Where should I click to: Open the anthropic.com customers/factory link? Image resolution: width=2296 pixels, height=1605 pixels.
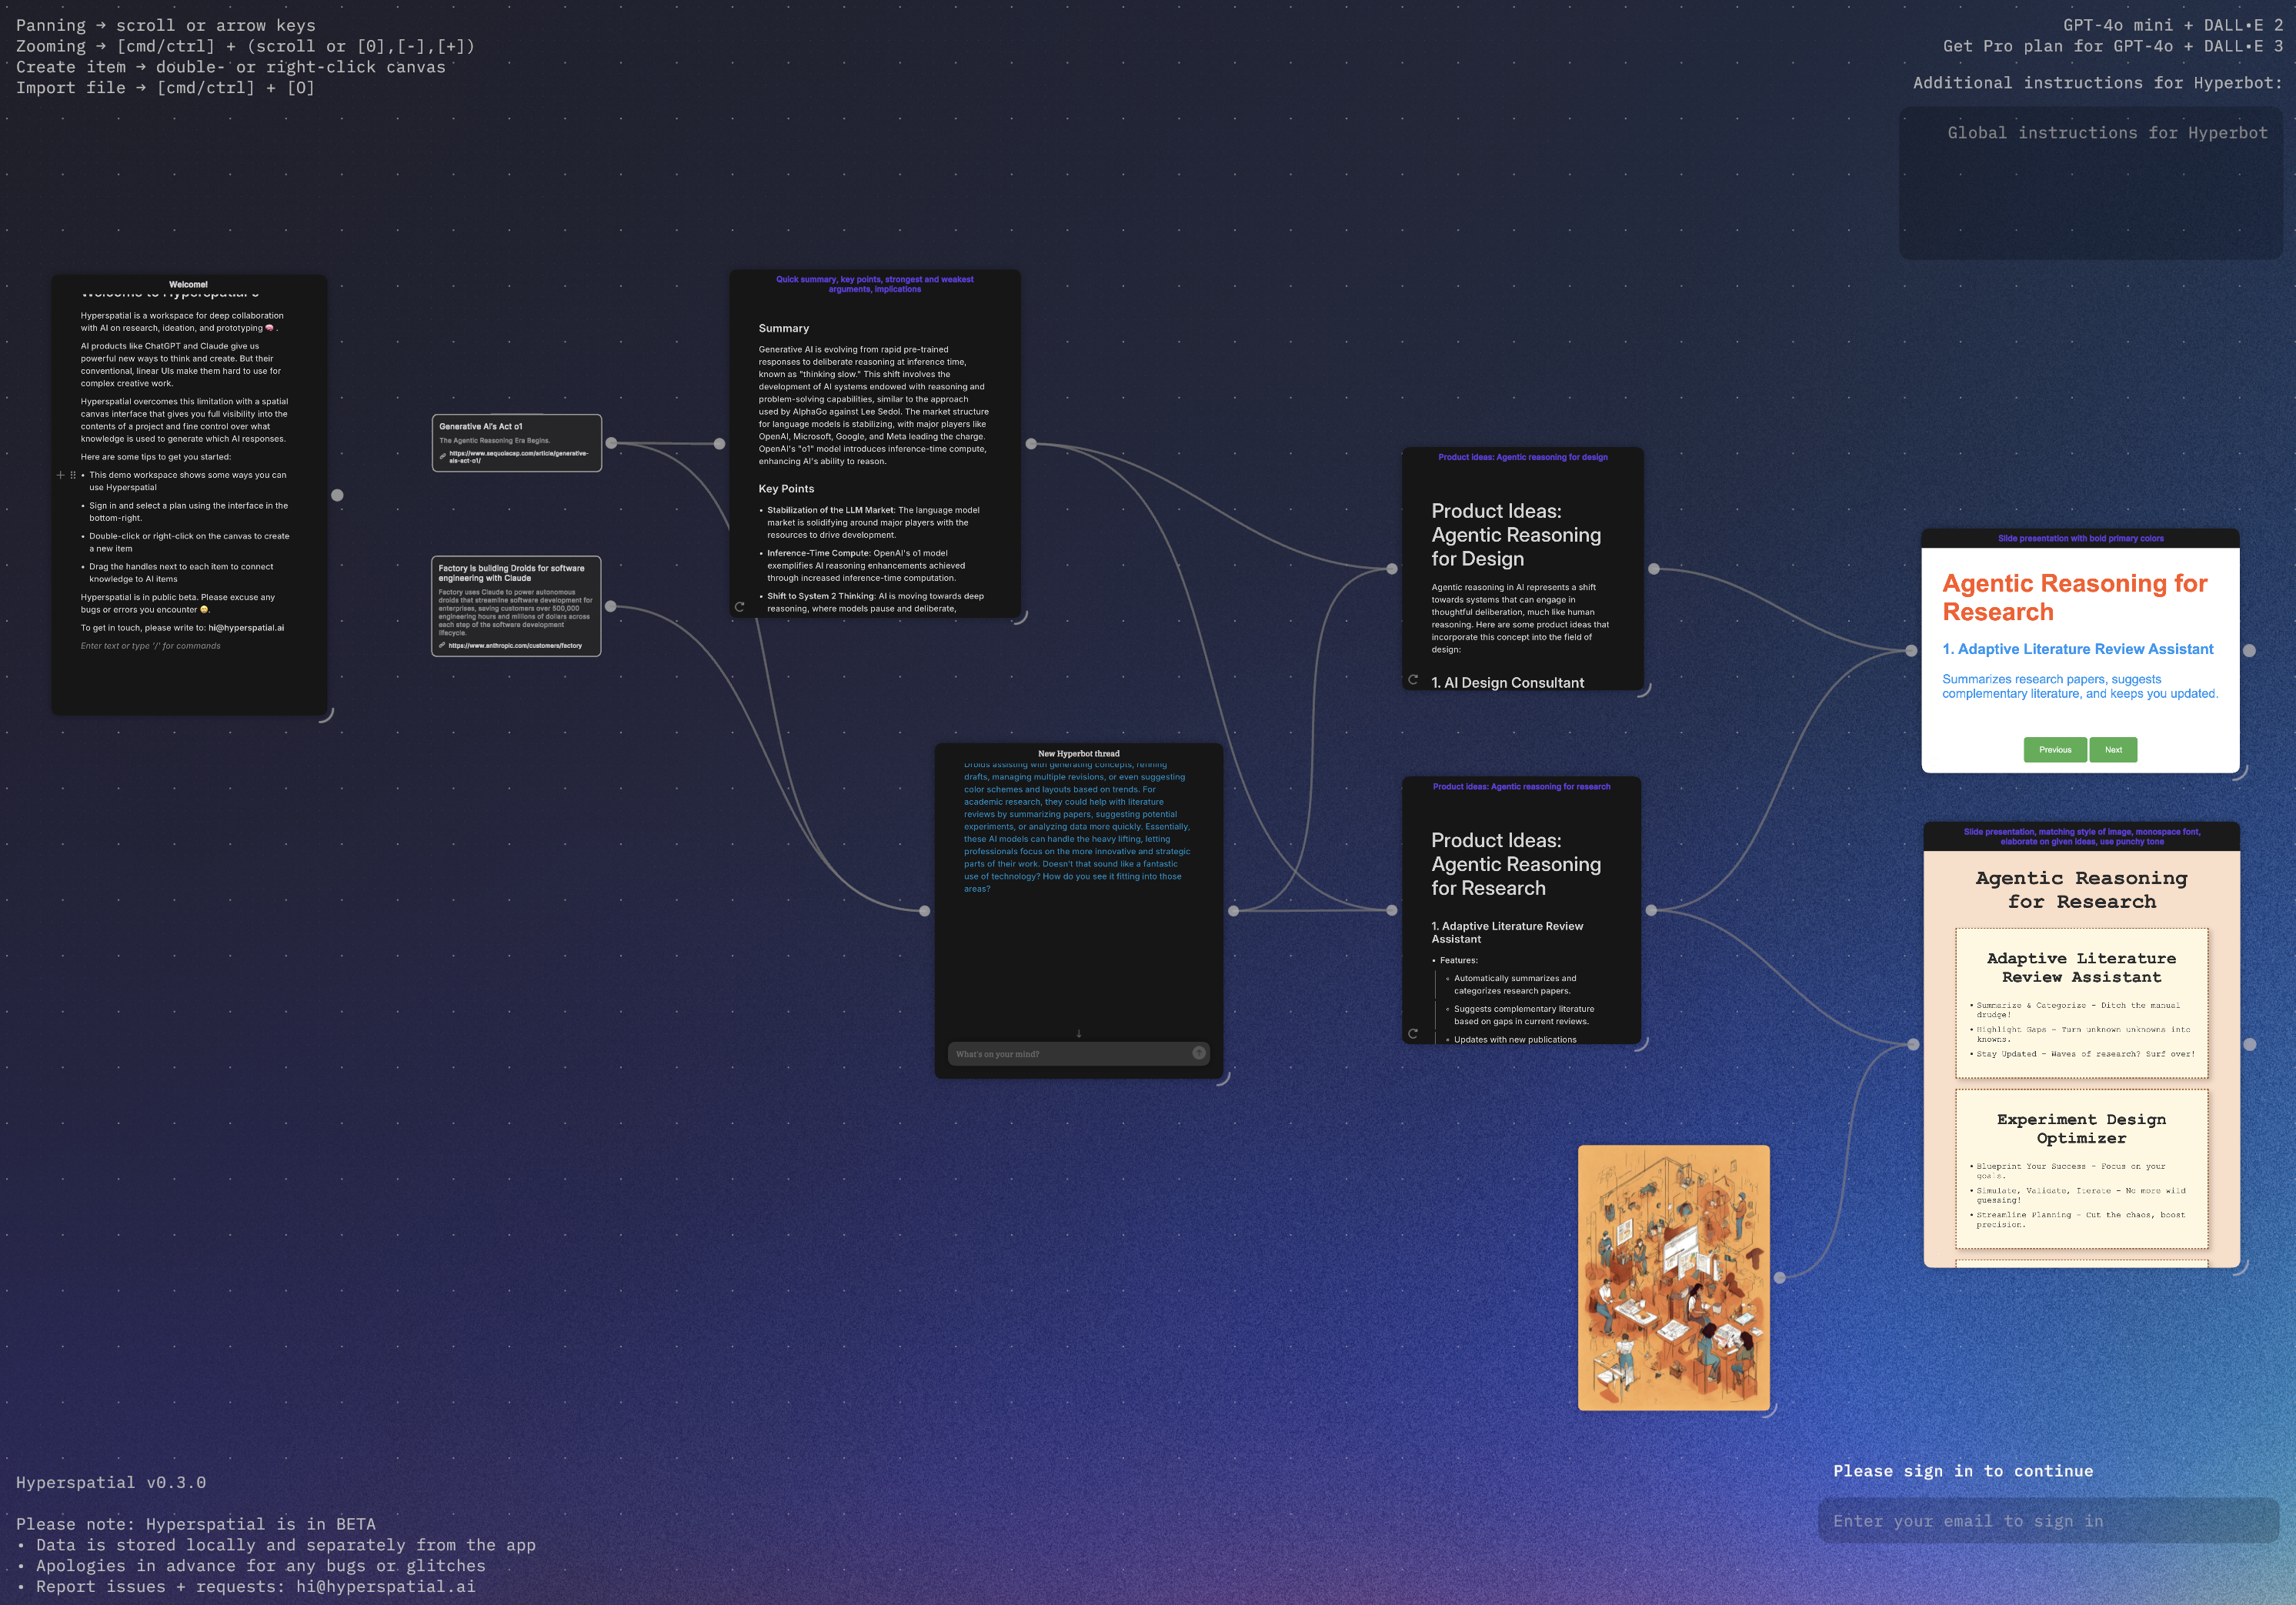pyautogui.click(x=515, y=645)
